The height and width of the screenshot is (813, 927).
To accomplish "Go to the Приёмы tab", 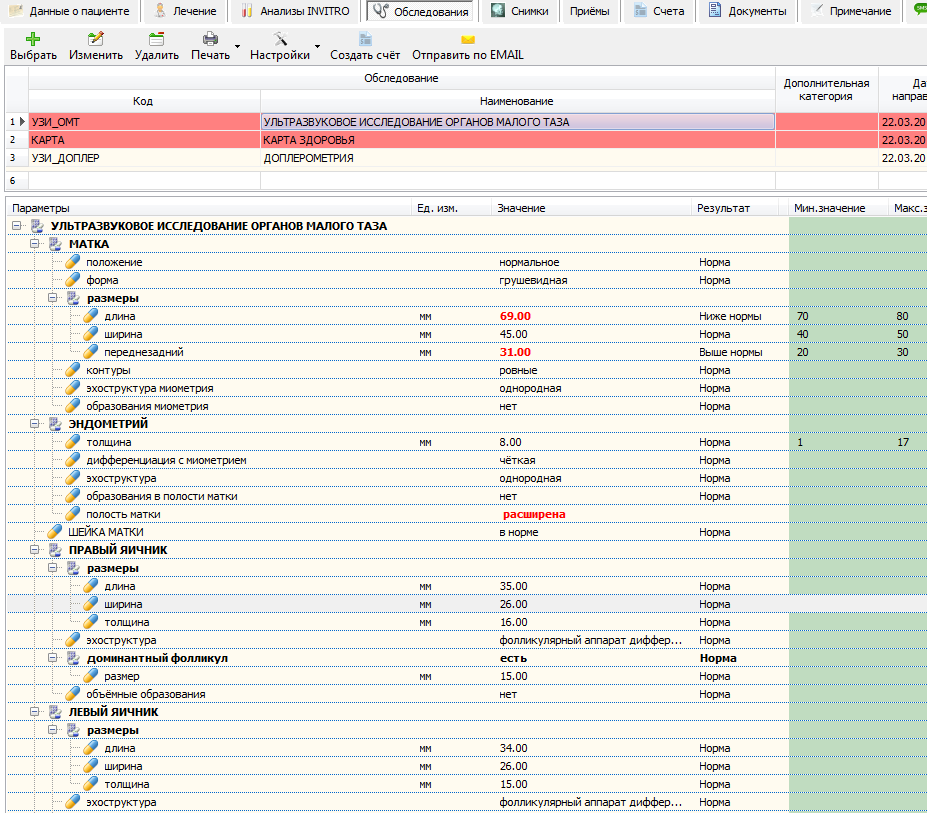I will click(x=589, y=11).
